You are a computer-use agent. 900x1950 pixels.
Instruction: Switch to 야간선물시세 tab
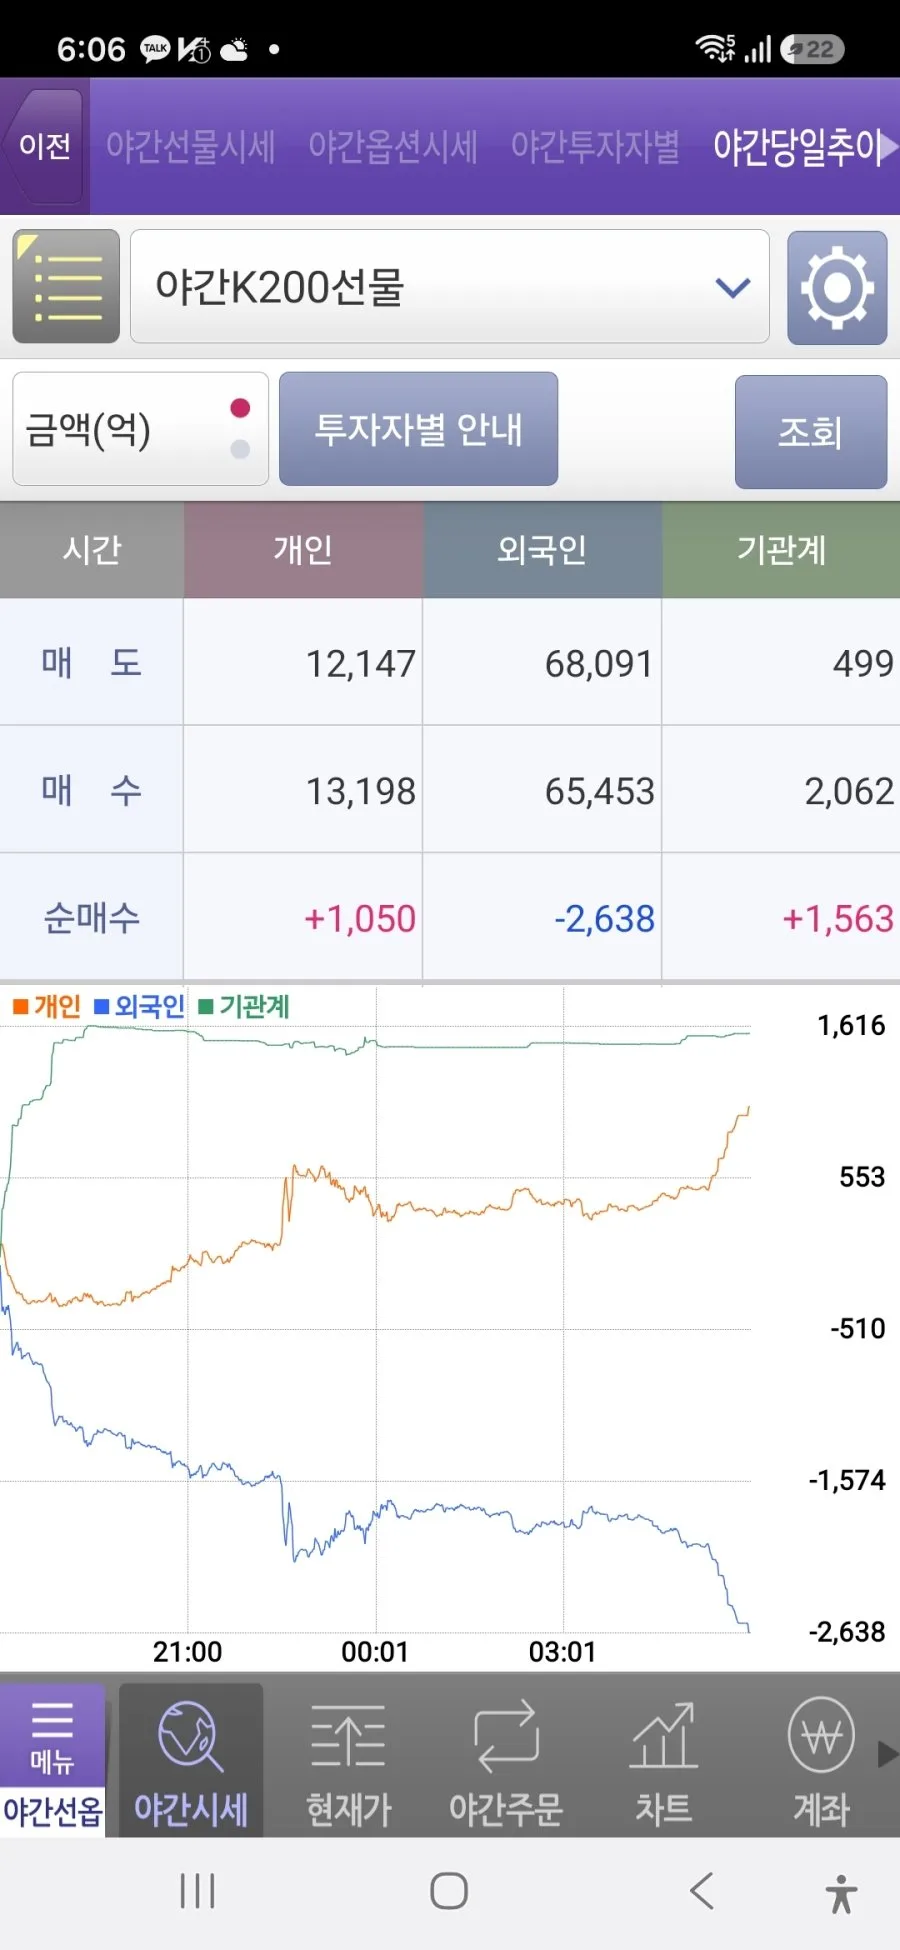tap(190, 147)
